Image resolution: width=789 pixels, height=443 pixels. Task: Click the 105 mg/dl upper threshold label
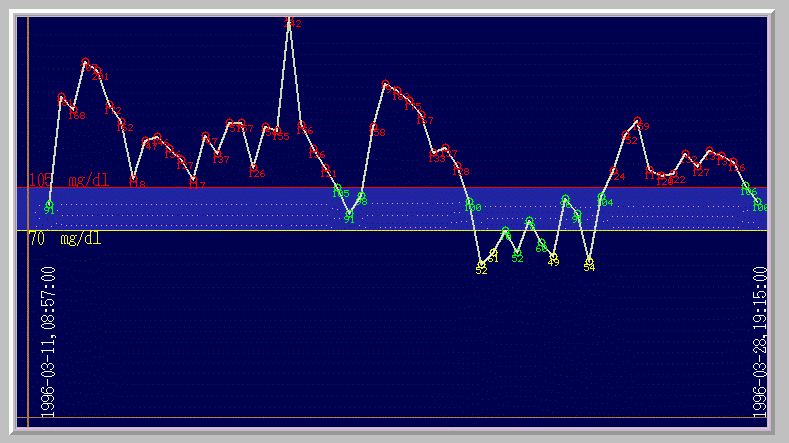click(x=68, y=180)
